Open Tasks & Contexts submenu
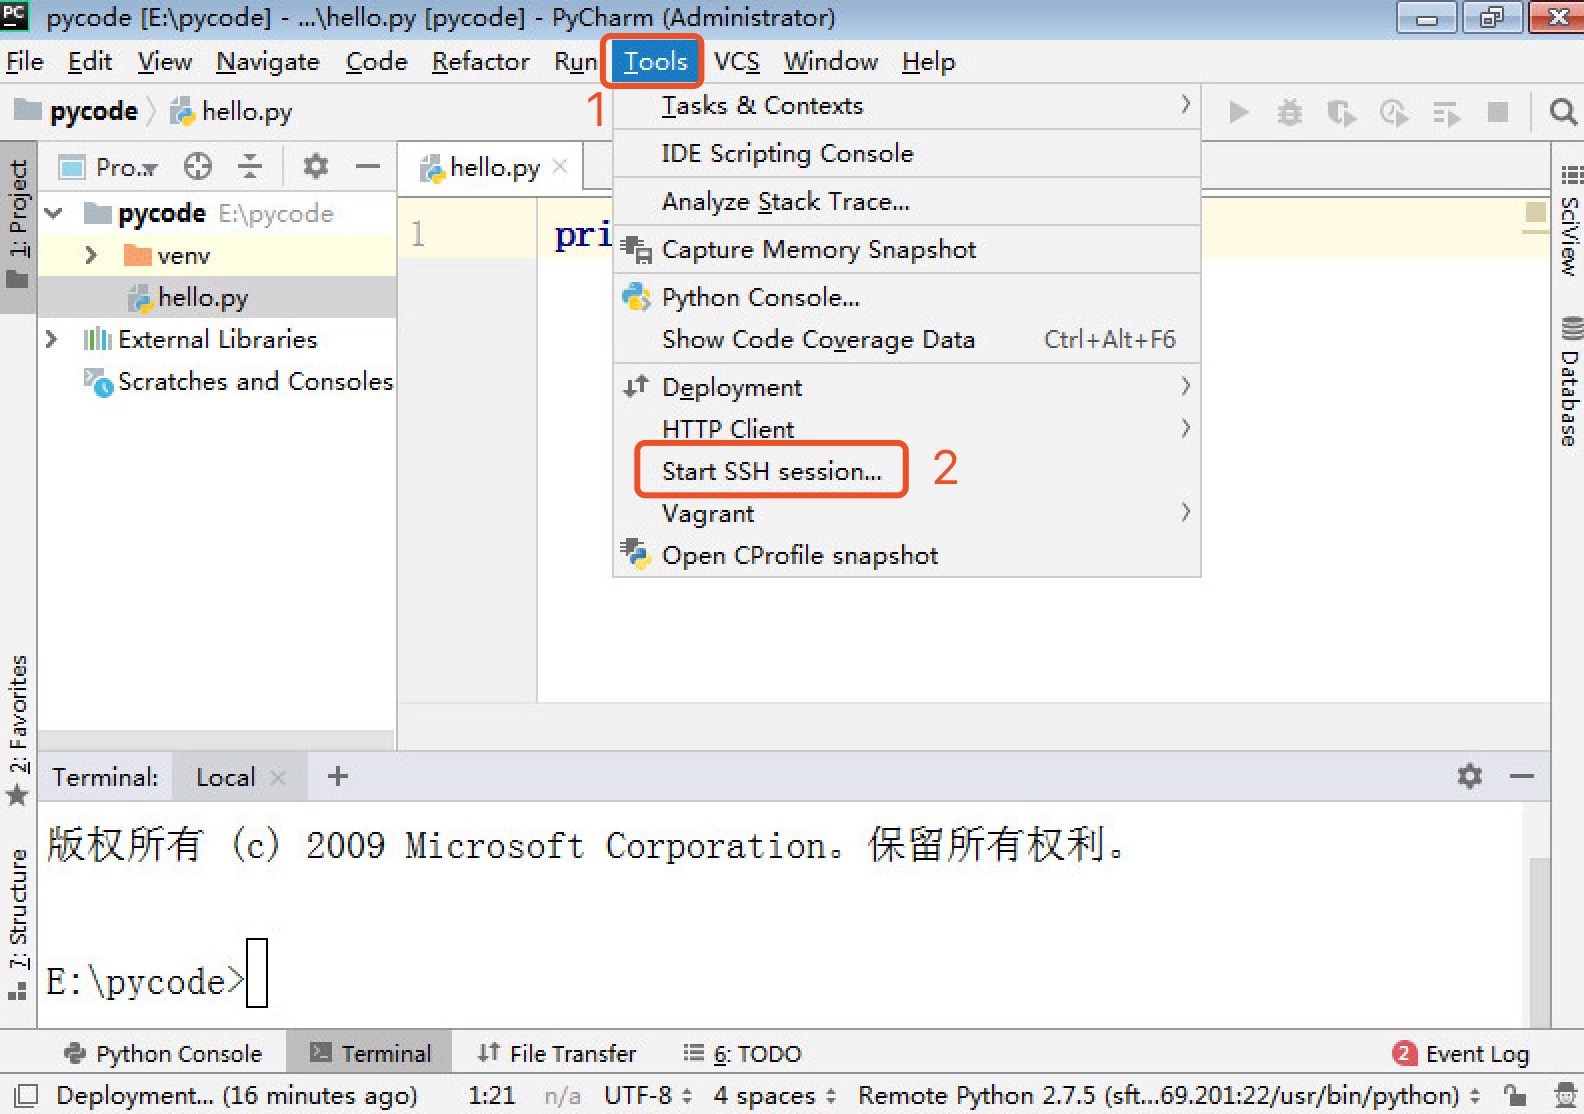Viewport: 1584px width, 1114px height. point(906,105)
